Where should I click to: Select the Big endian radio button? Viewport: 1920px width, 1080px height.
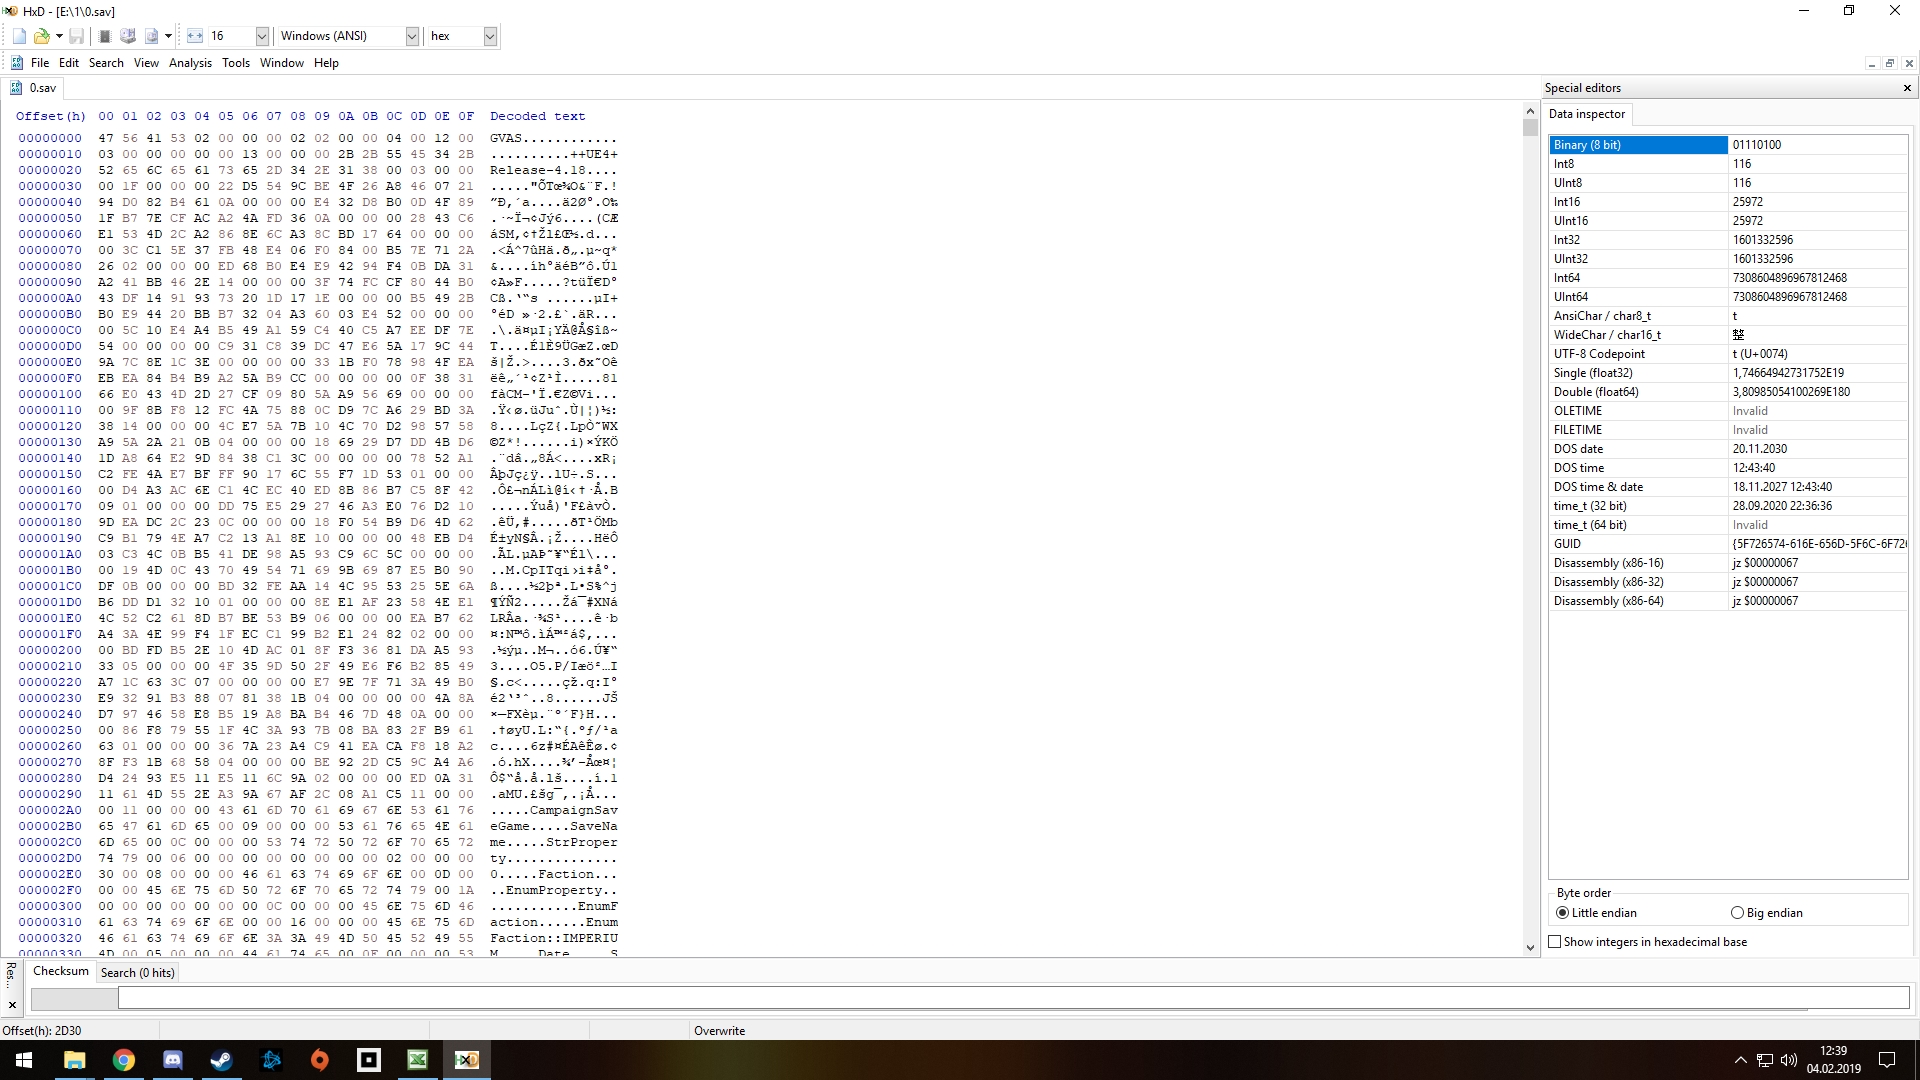pos(1737,913)
